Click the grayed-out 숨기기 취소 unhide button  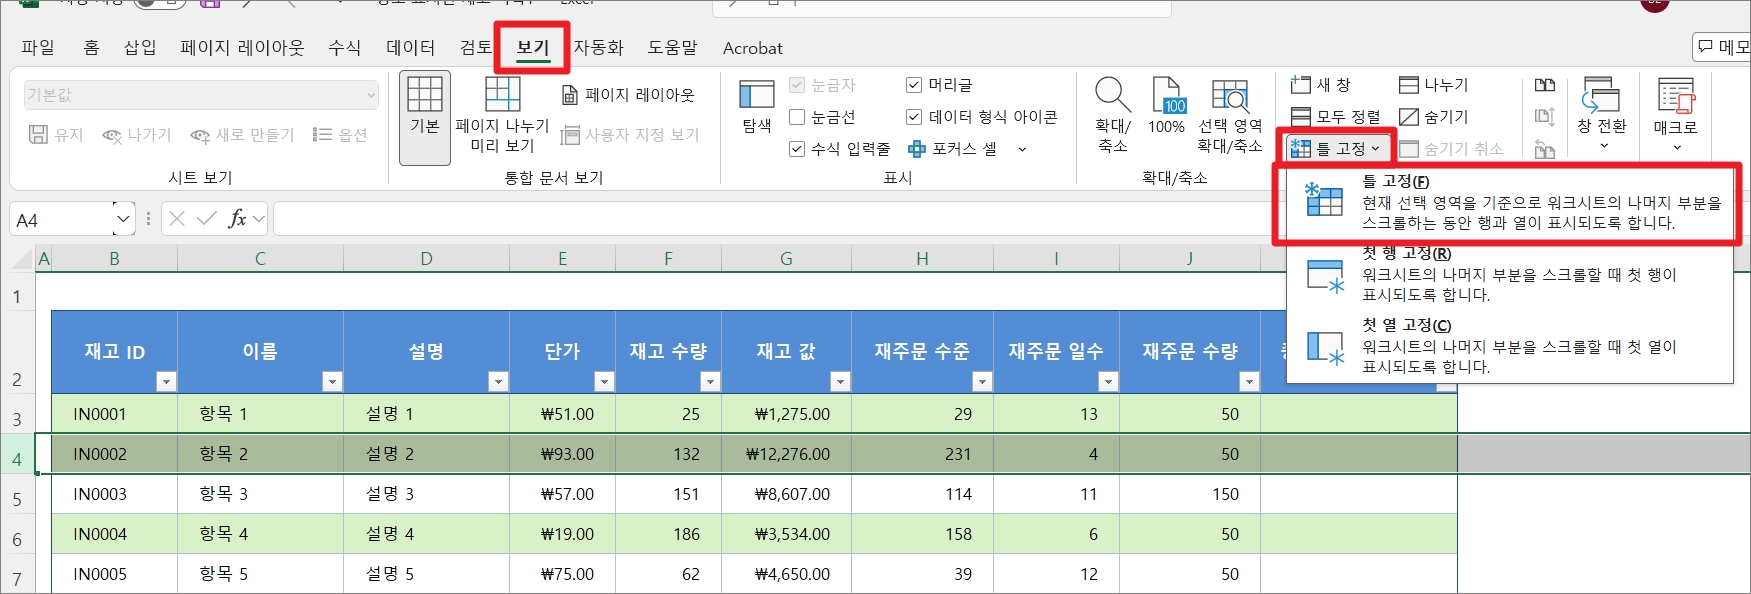pyautogui.click(x=1451, y=149)
